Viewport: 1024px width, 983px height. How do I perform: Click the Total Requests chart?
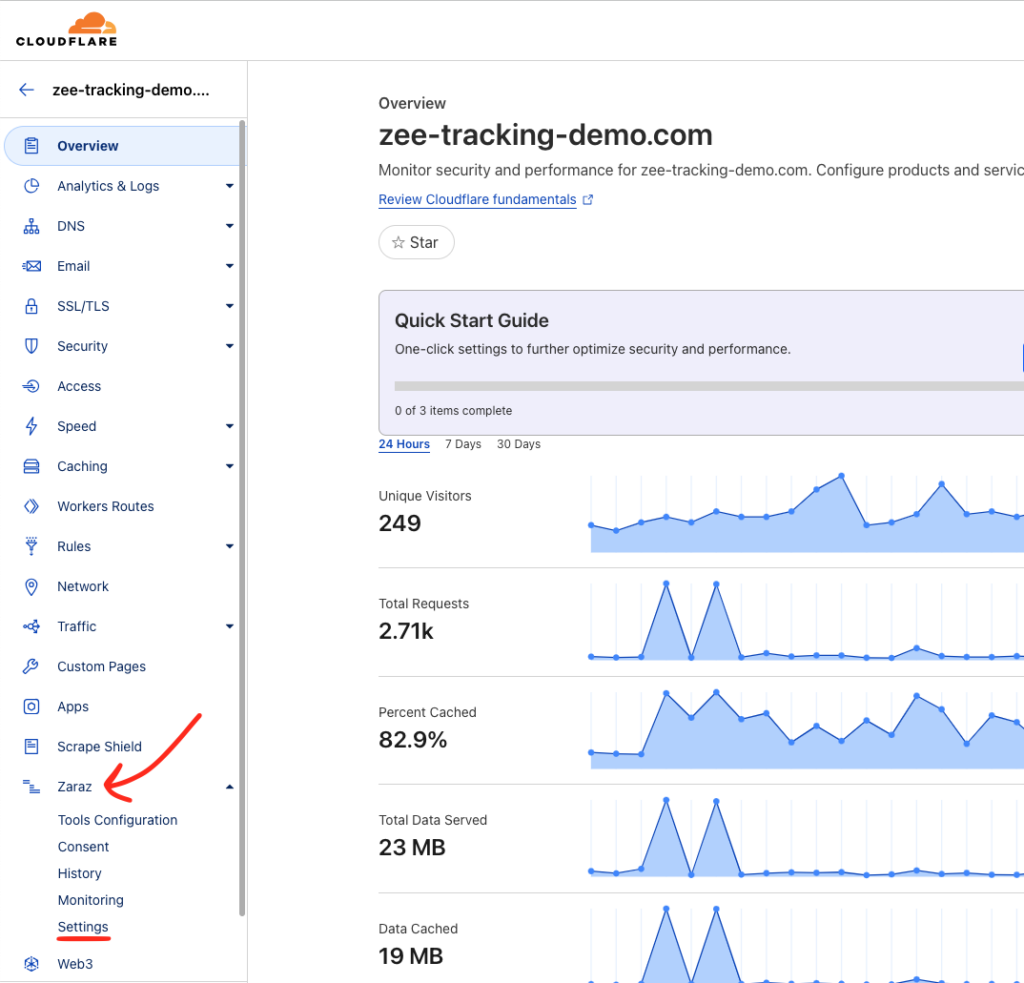(x=807, y=621)
